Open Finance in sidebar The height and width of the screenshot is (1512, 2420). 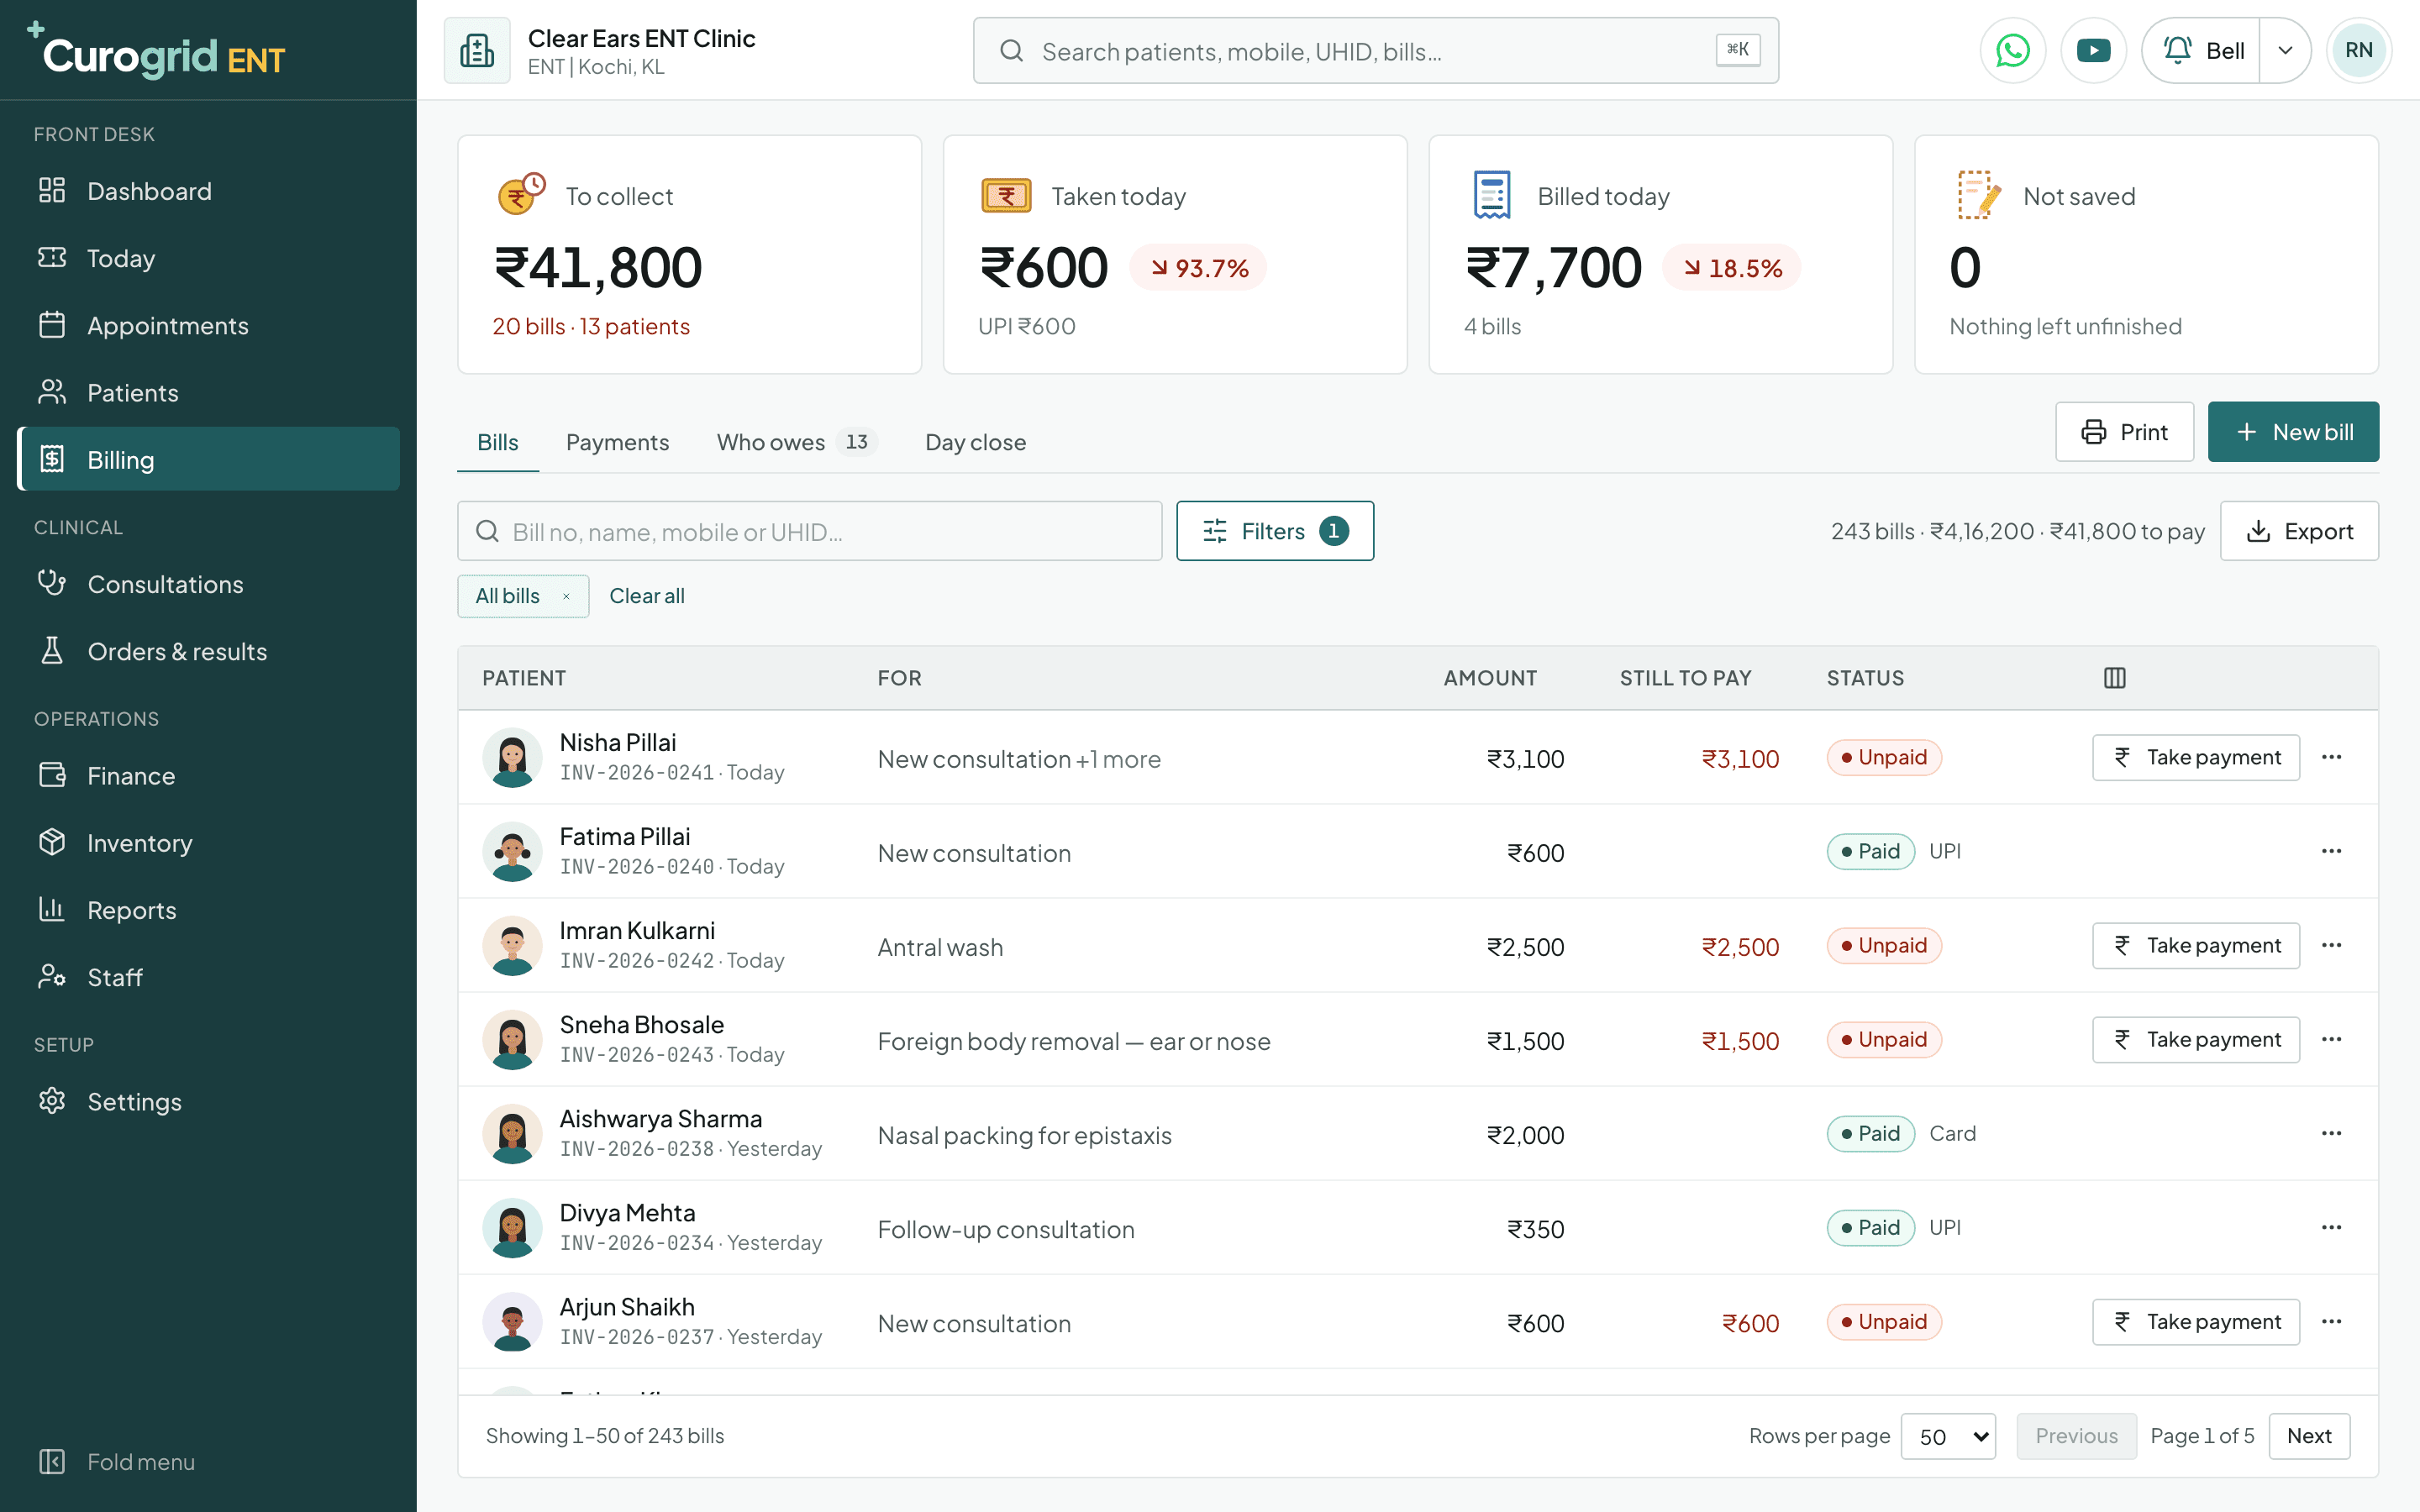(x=208, y=776)
